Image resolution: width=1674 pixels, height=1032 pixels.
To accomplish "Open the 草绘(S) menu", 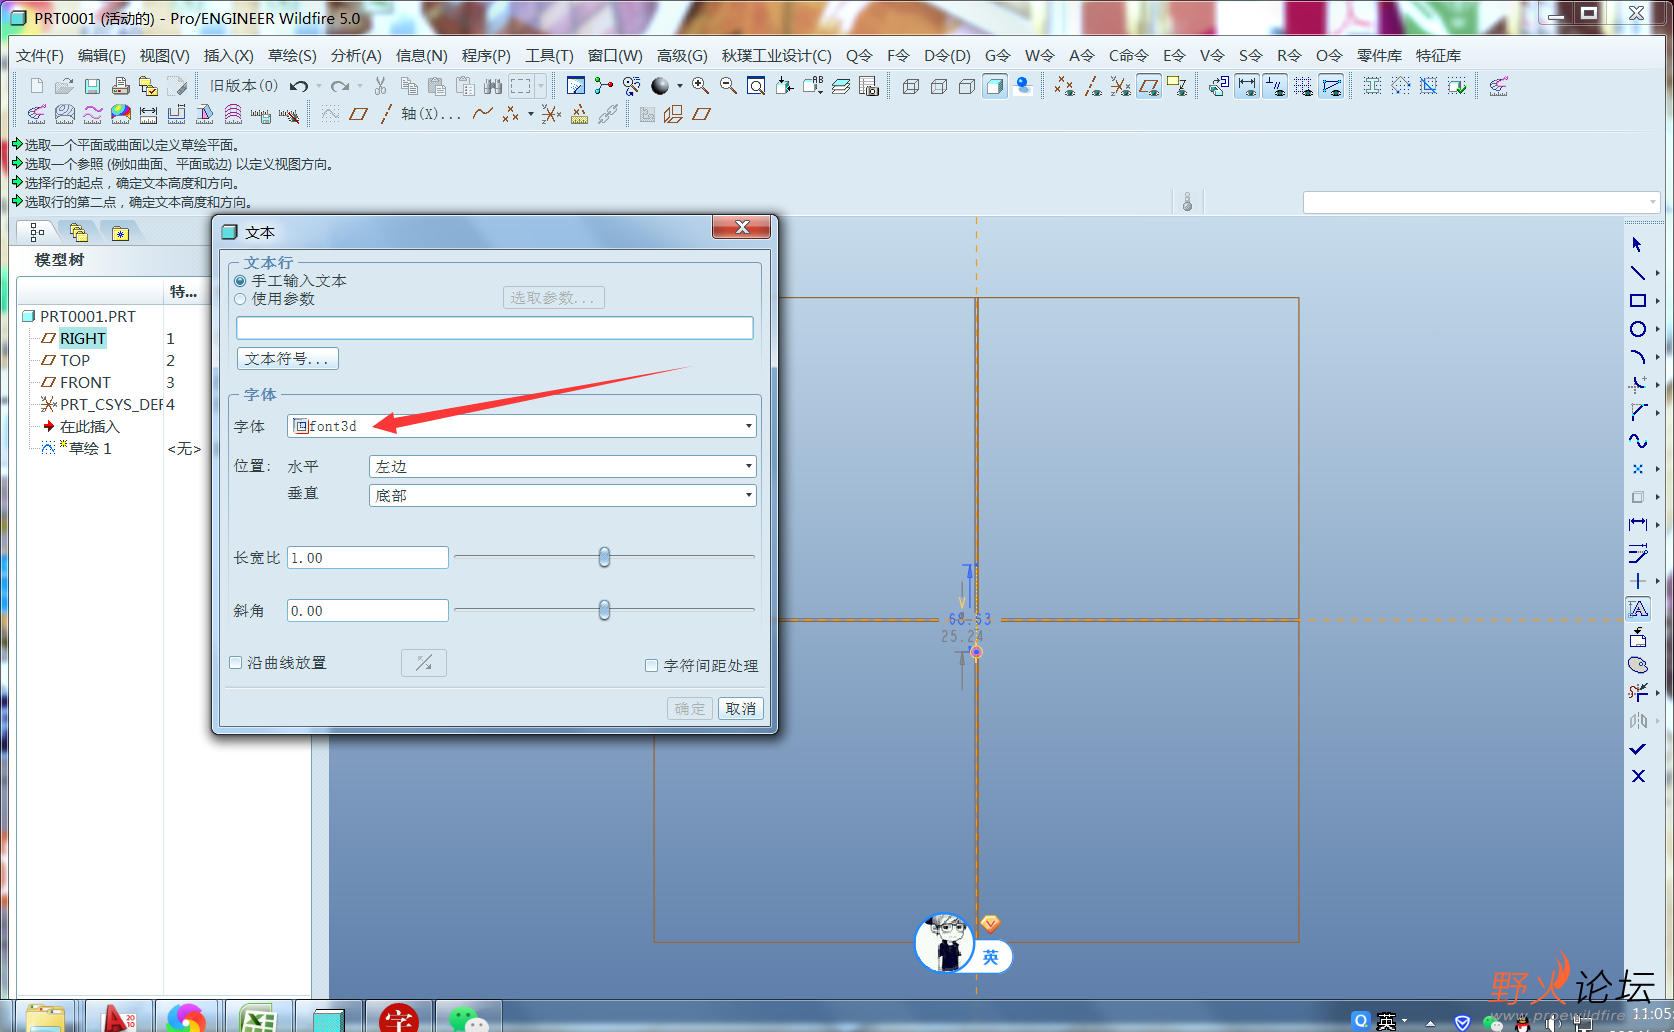I will click(292, 56).
